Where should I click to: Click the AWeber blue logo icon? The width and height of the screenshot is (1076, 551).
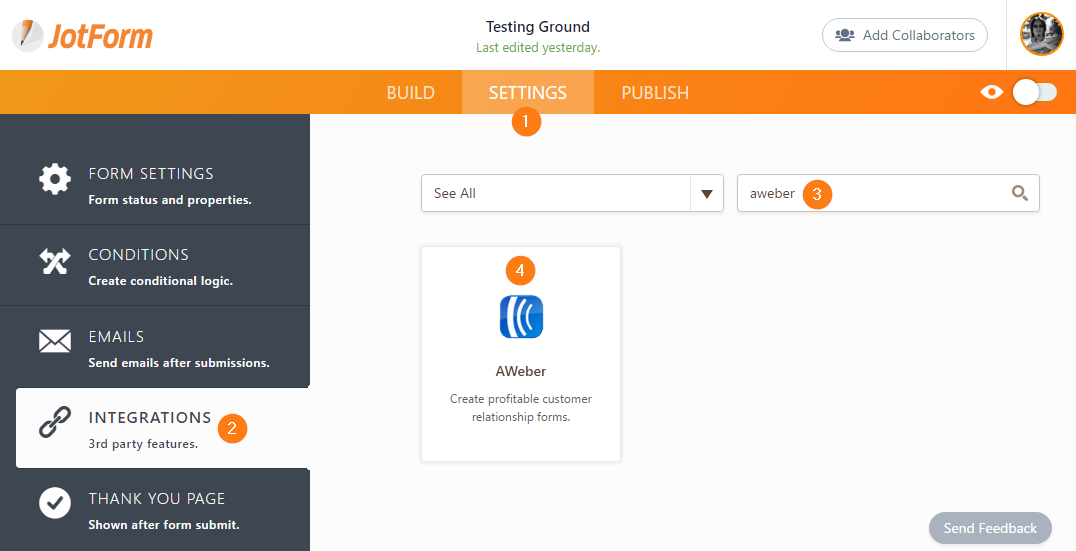click(x=521, y=317)
